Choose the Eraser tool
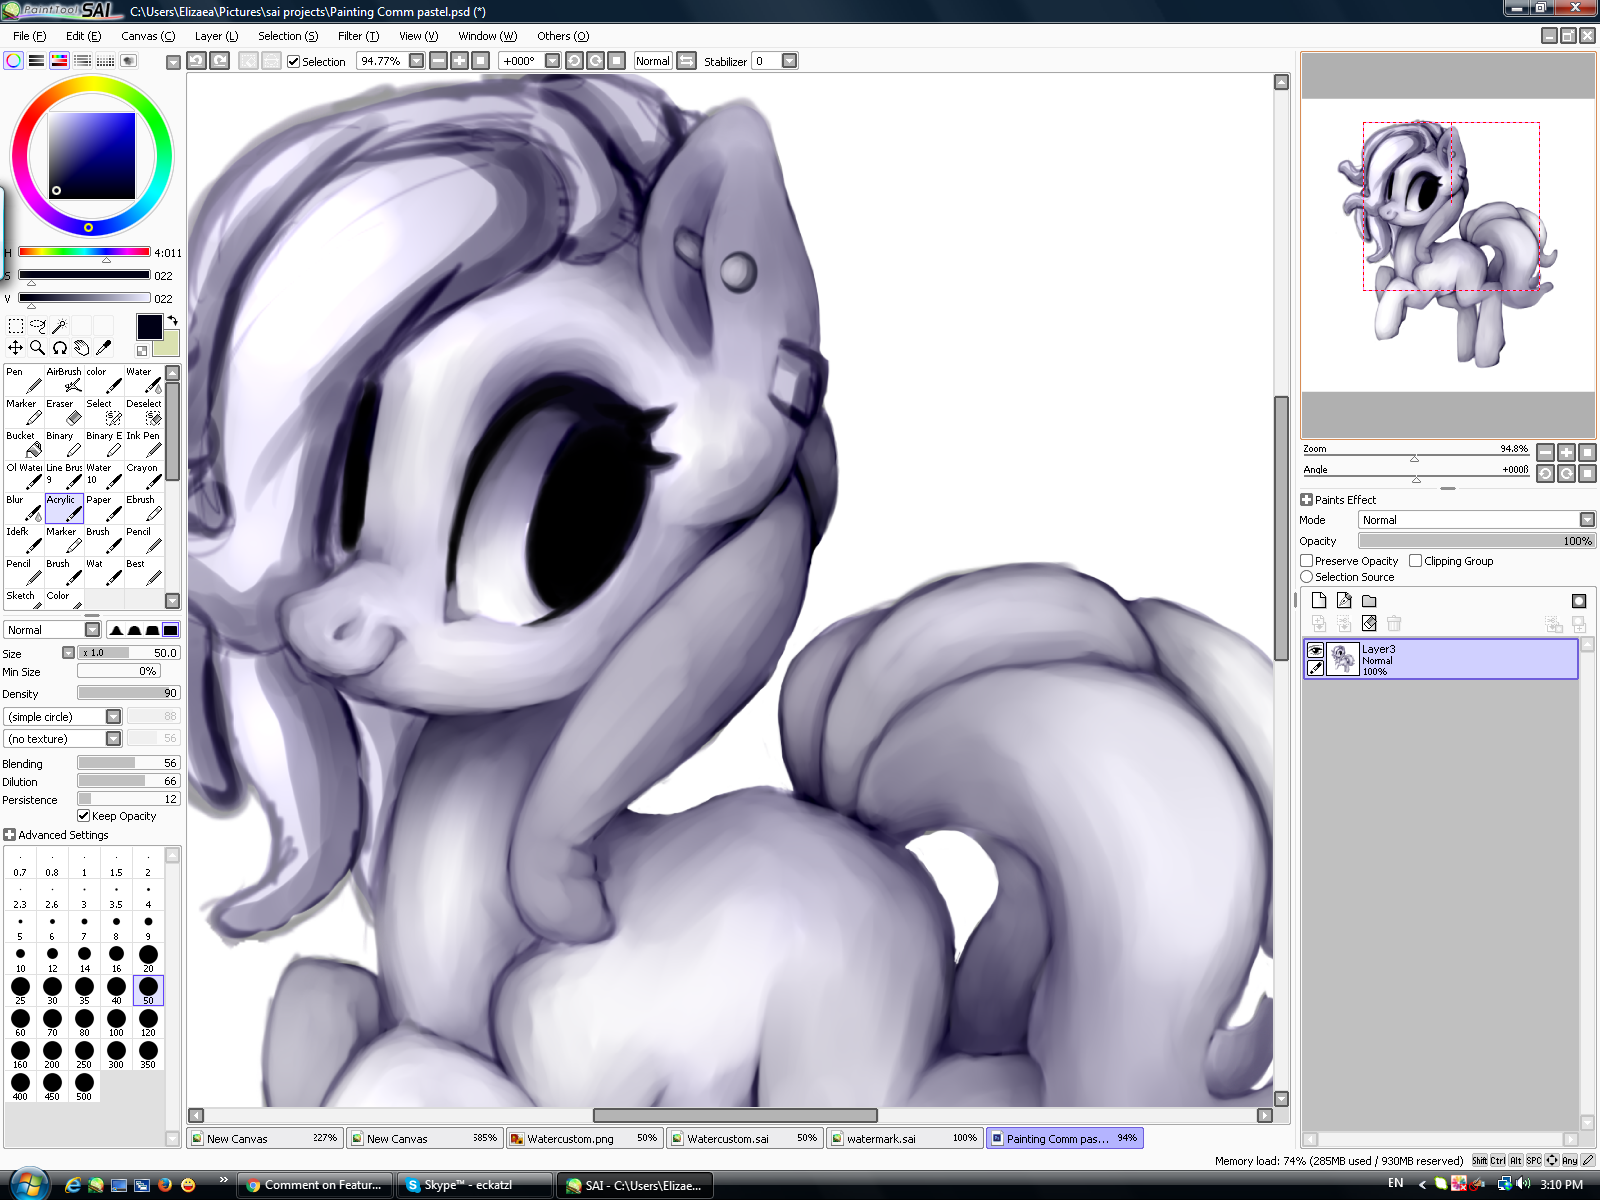Viewport: 1600px width, 1200px height. click(x=64, y=412)
